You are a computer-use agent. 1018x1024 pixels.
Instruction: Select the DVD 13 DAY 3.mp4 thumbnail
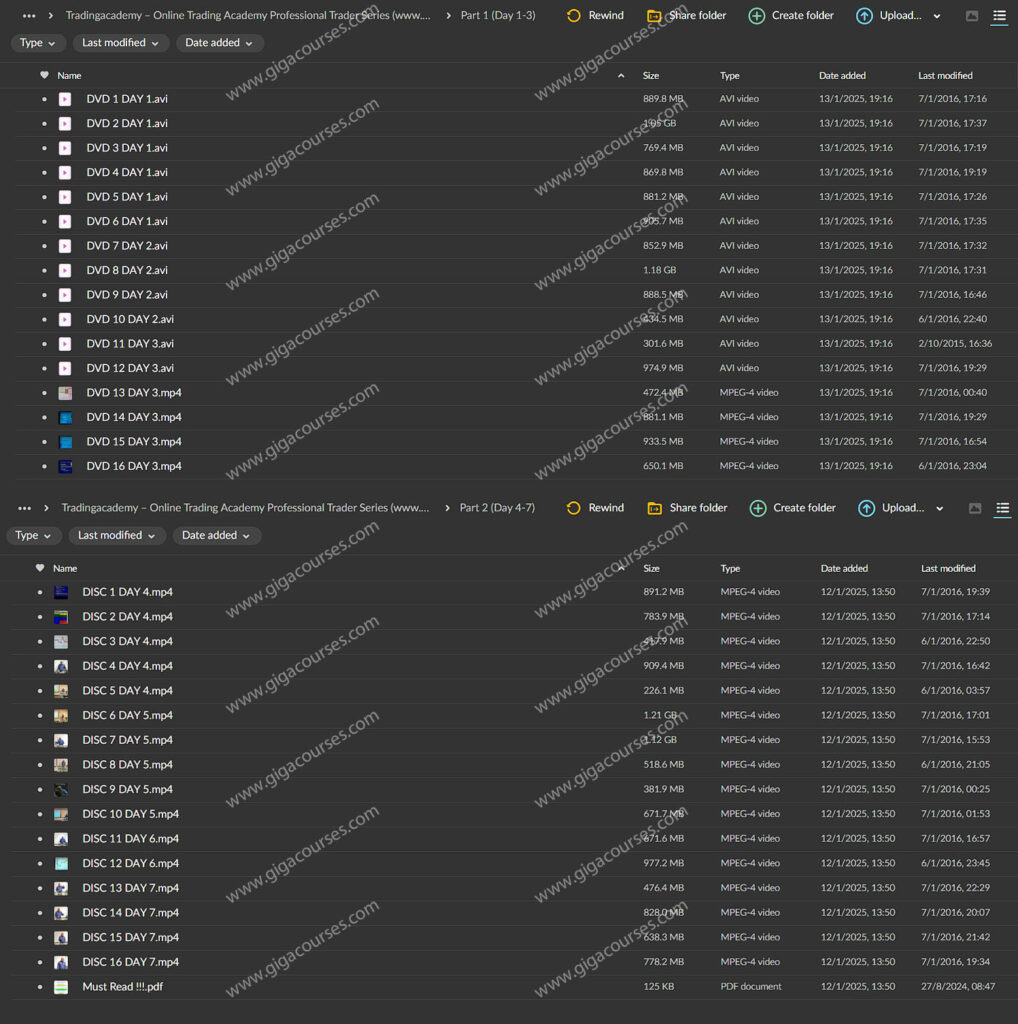point(65,393)
